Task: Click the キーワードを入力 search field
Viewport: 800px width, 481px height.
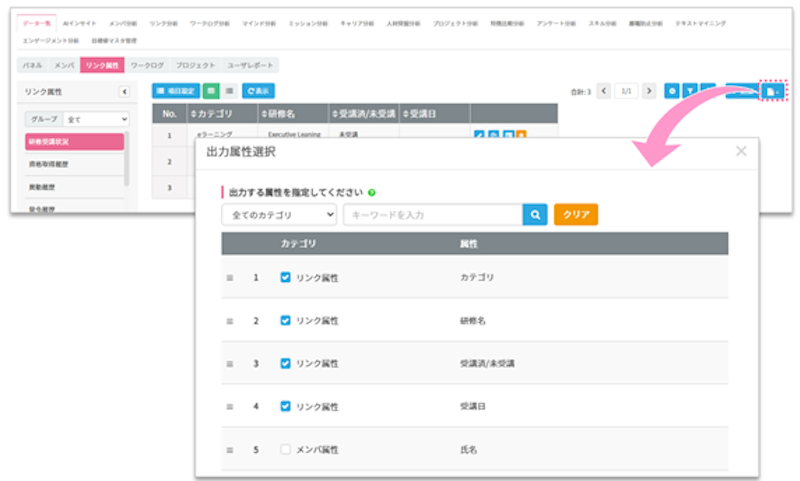Action: tap(432, 214)
